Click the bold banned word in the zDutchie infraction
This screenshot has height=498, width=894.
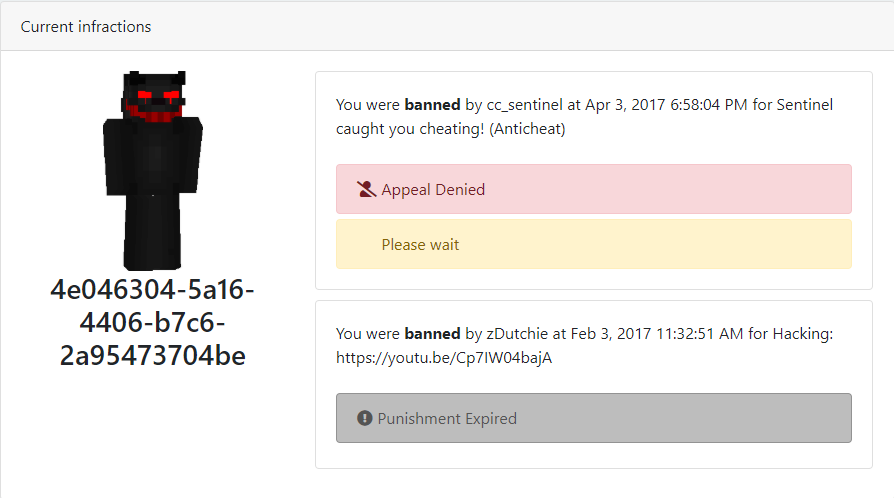click(432, 334)
